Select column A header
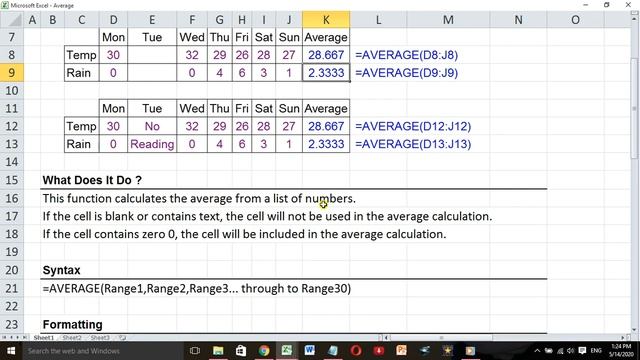 tap(32, 20)
